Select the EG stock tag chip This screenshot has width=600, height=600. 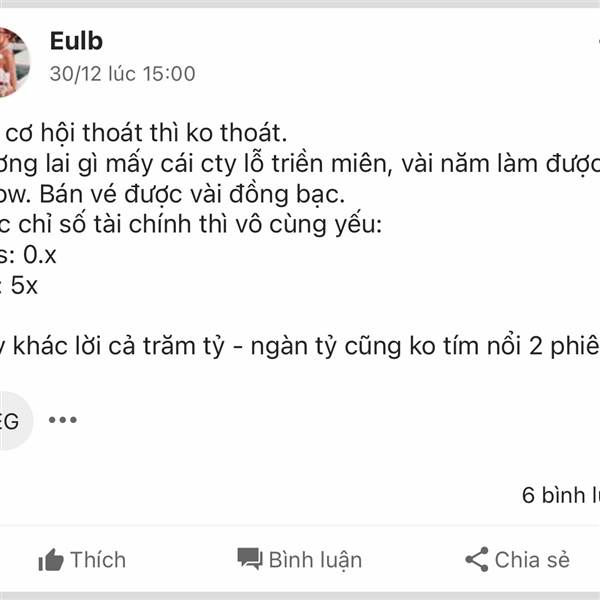tap(13, 421)
